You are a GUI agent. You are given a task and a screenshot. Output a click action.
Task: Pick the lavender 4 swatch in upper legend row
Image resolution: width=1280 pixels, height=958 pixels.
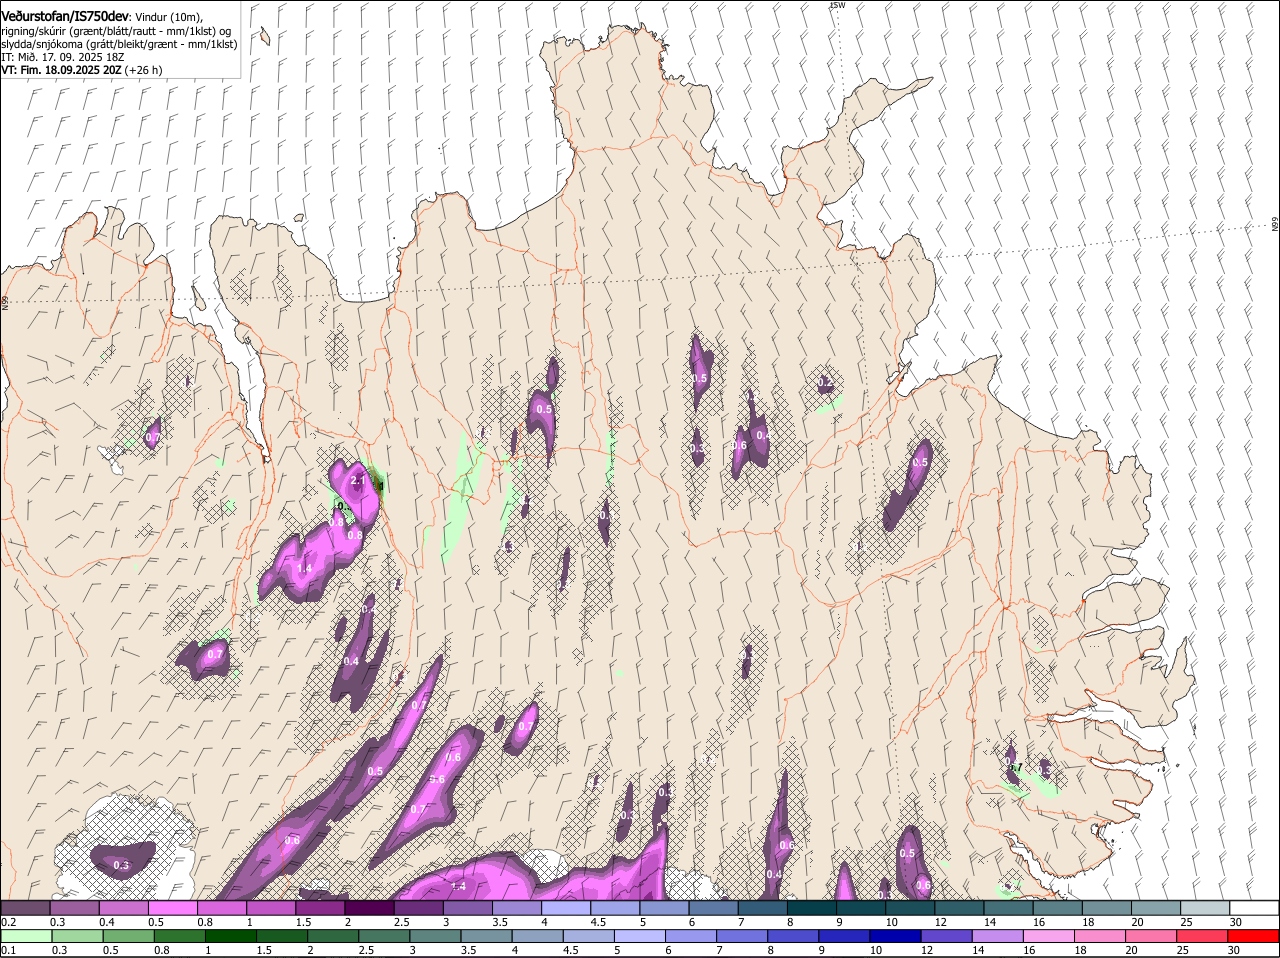(x=565, y=908)
